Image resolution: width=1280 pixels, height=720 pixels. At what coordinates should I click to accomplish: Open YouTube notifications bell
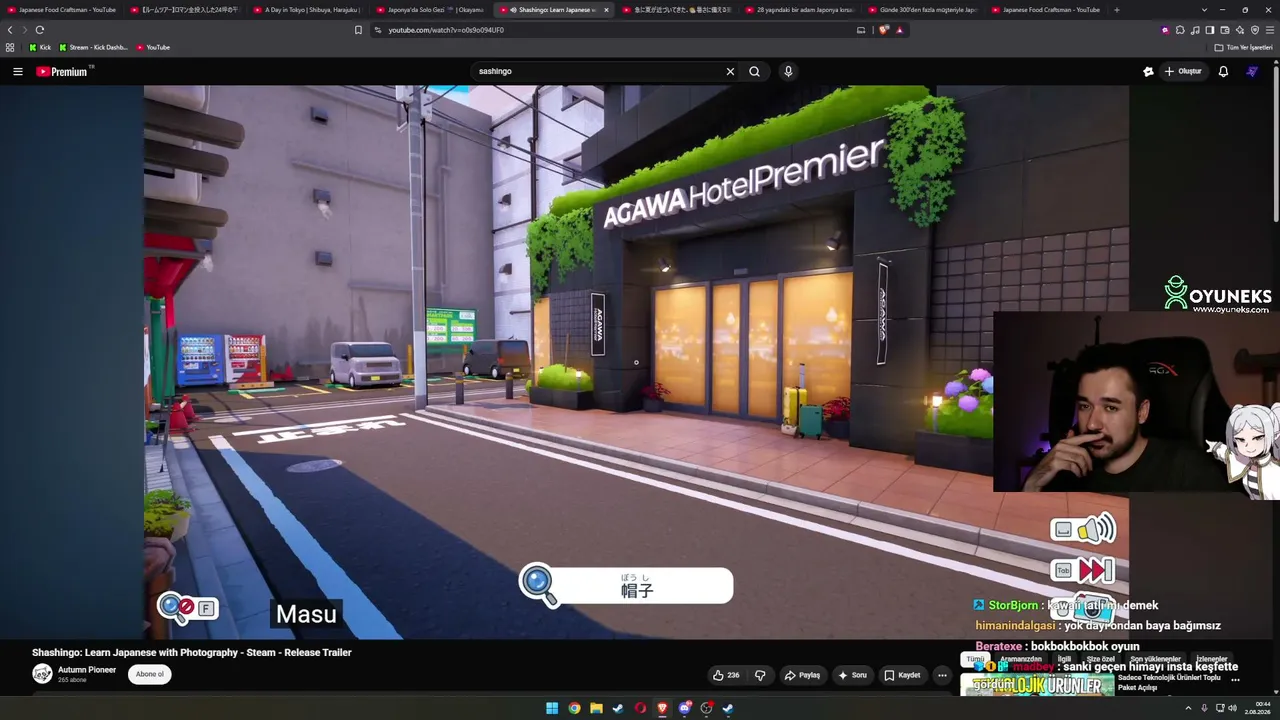click(1223, 72)
